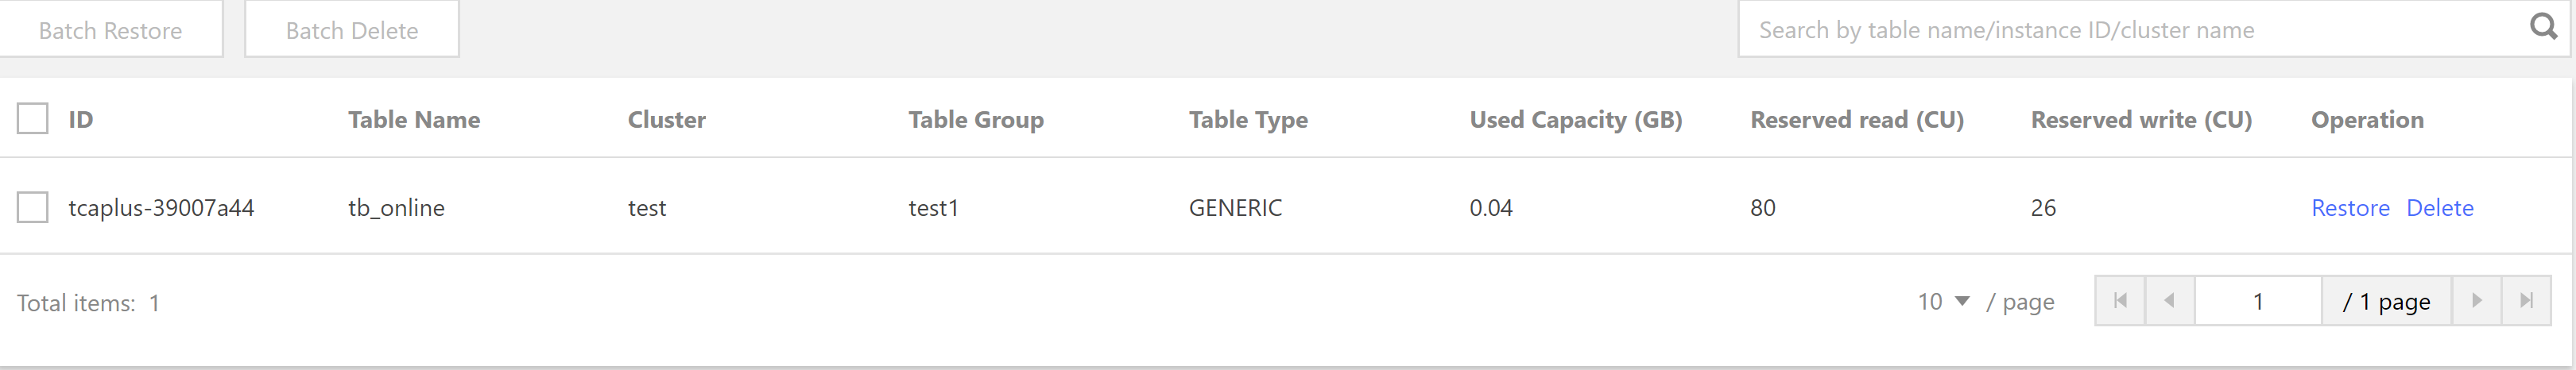The width and height of the screenshot is (2576, 370).
Task: Click the page number input box
Action: point(2258,301)
